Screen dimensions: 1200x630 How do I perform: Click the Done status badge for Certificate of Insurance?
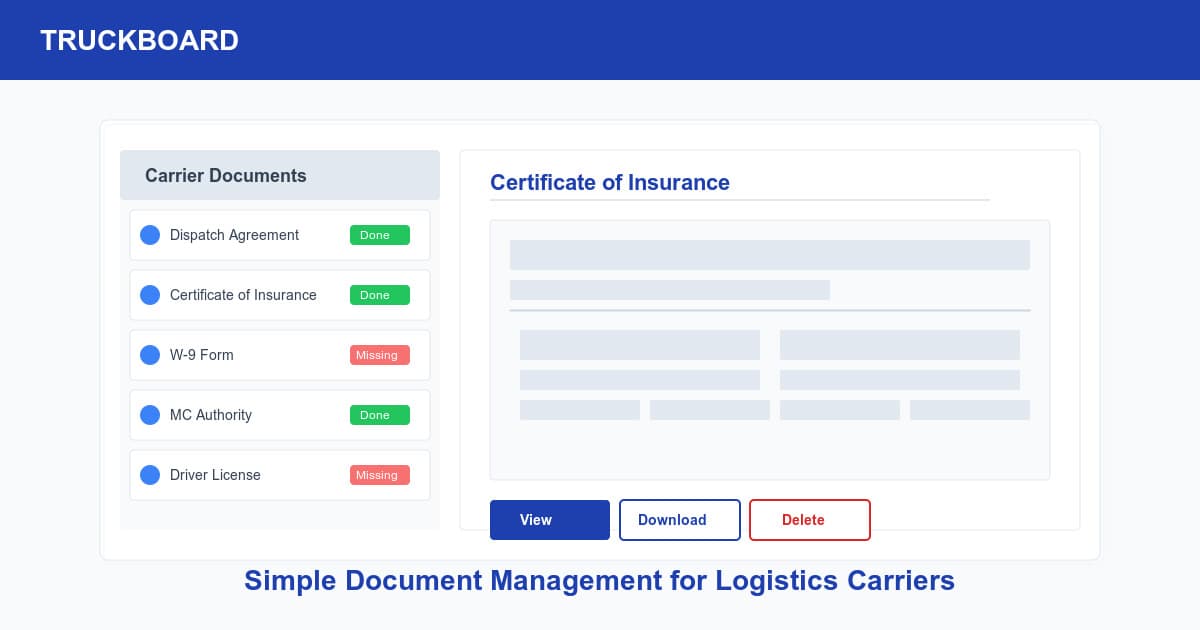coord(379,295)
